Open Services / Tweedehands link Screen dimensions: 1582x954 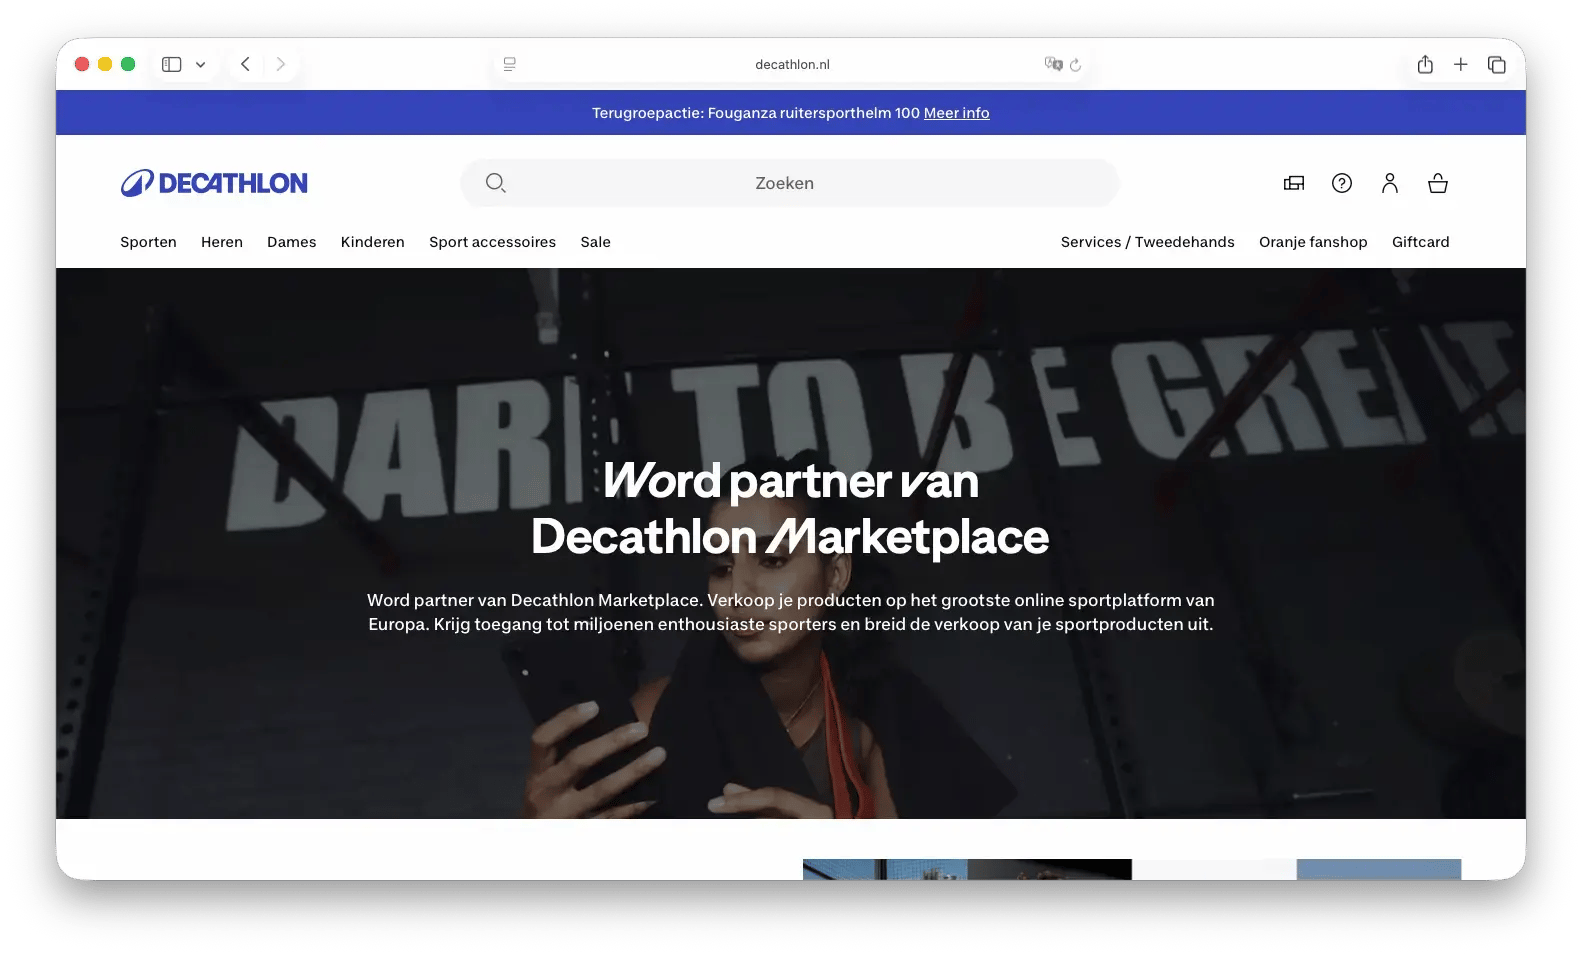tap(1147, 242)
